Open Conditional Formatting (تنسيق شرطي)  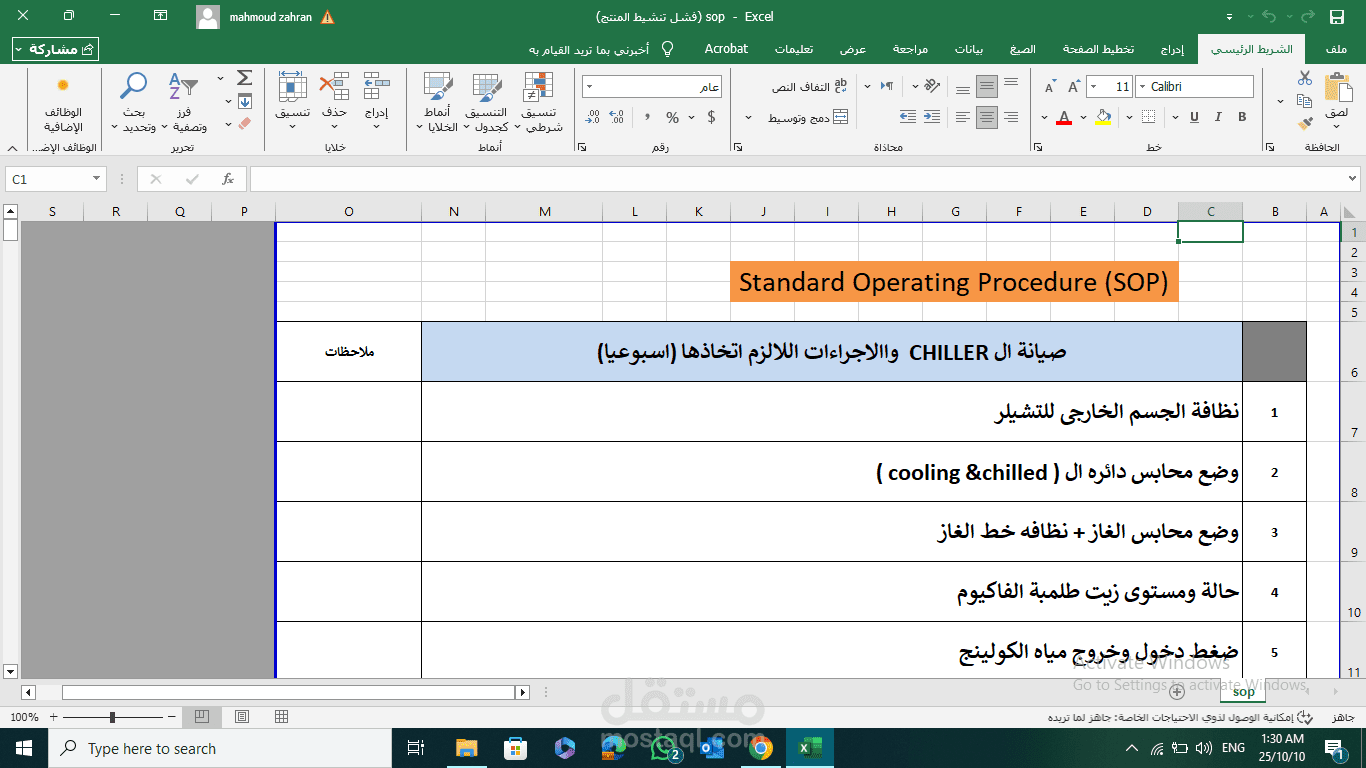[x=541, y=102]
